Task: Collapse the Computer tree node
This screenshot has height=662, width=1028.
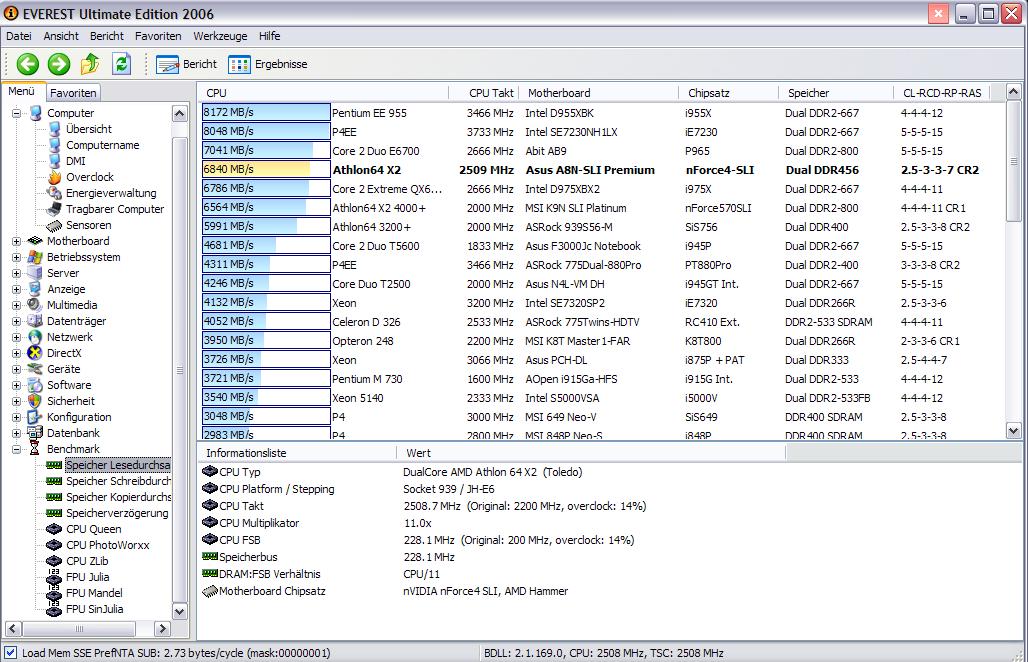Action: tap(16, 113)
